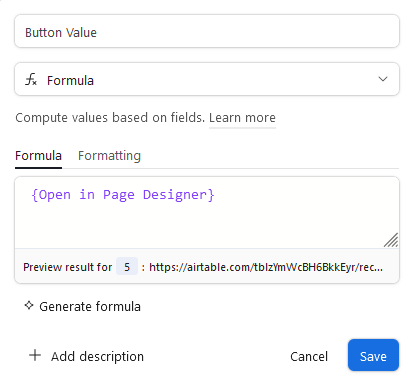Image resolution: width=409 pixels, height=378 pixels.
Task: Click the preview record number 5
Action: 127,267
